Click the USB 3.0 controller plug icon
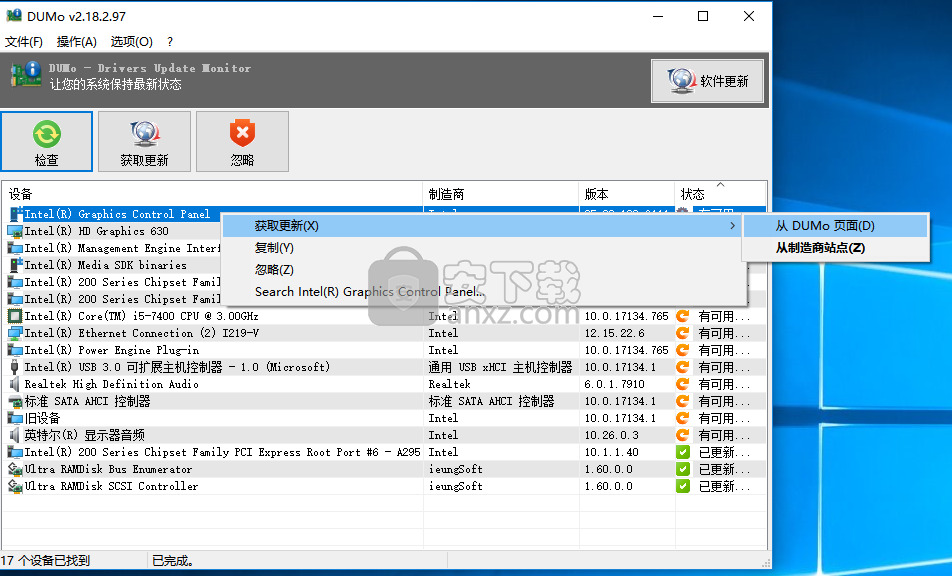 (x=15, y=367)
